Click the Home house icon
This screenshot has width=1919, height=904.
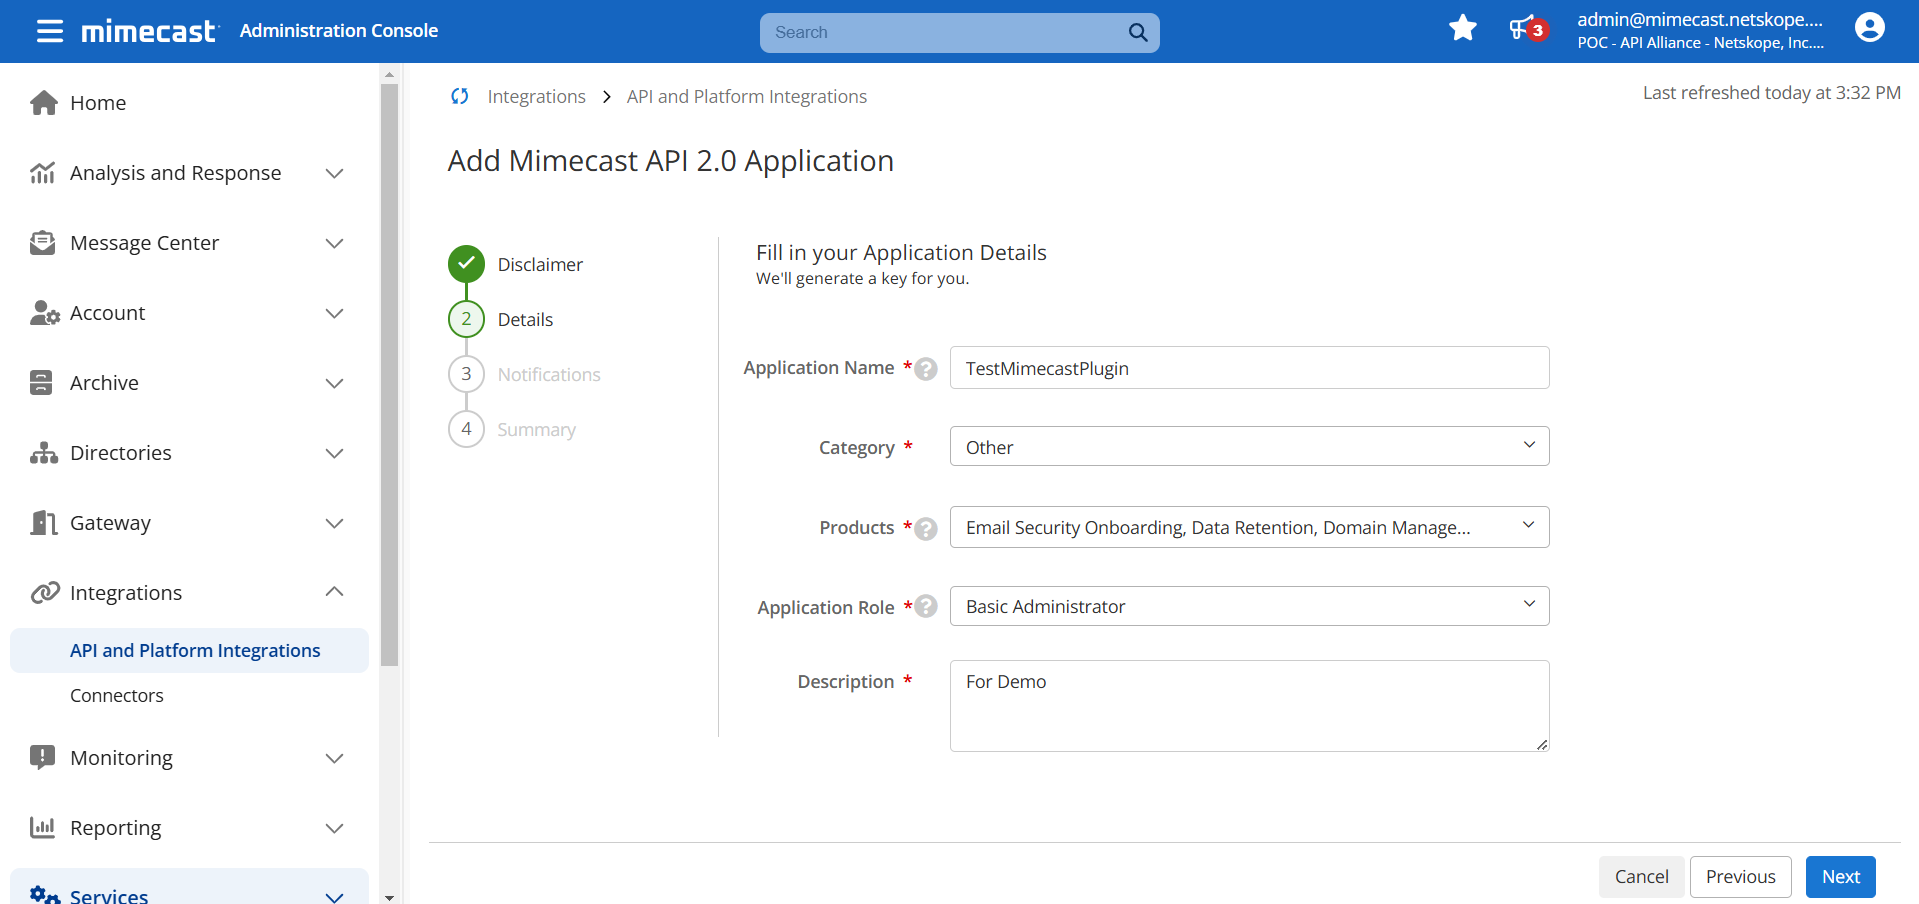click(44, 103)
